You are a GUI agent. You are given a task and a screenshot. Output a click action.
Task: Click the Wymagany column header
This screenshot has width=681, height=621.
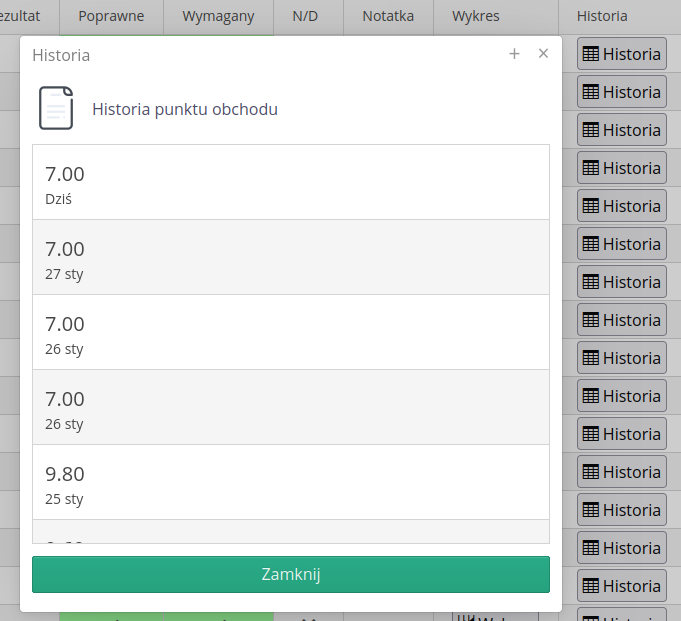(218, 16)
